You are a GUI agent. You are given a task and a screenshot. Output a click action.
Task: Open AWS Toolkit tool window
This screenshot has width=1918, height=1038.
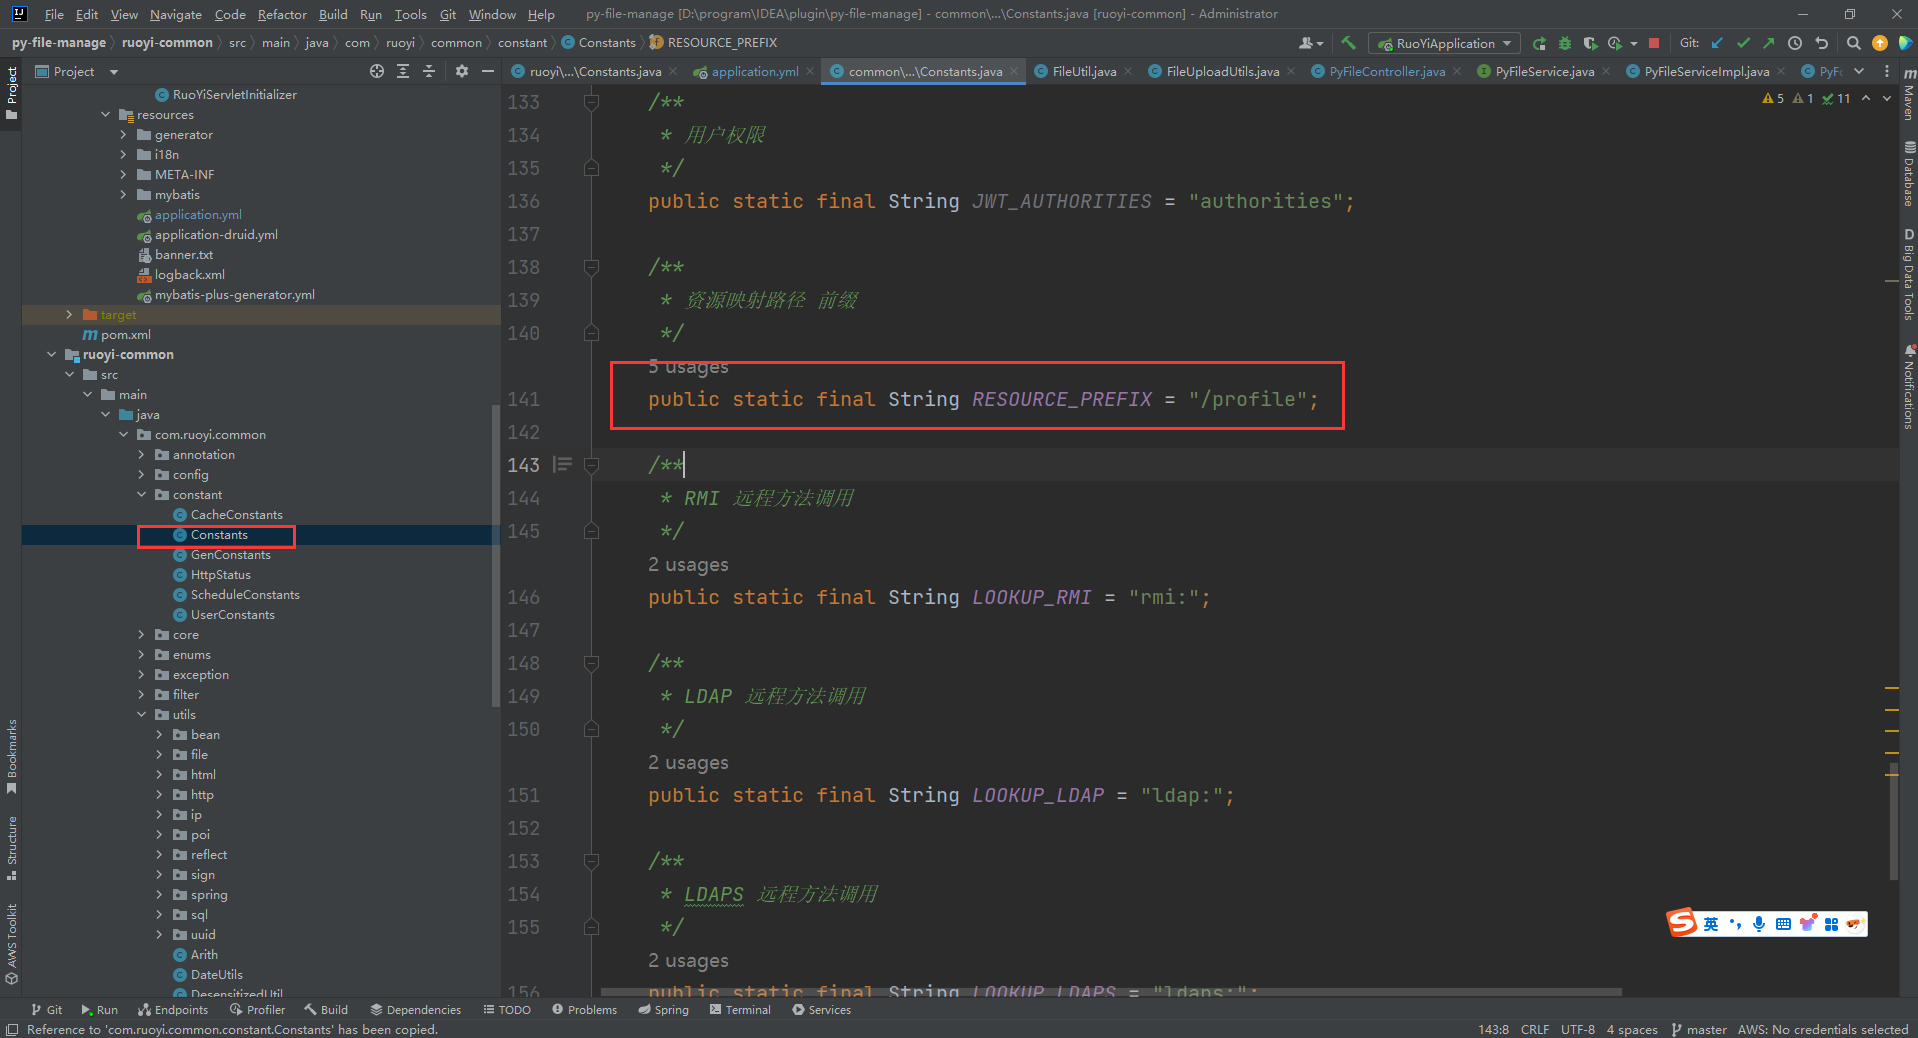point(11,944)
